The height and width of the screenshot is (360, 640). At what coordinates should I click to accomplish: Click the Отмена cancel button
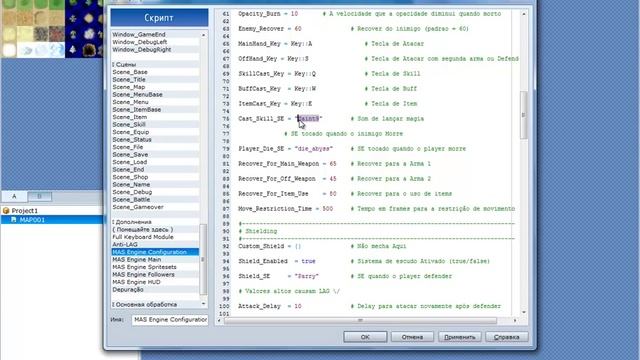(x=412, y=337)
